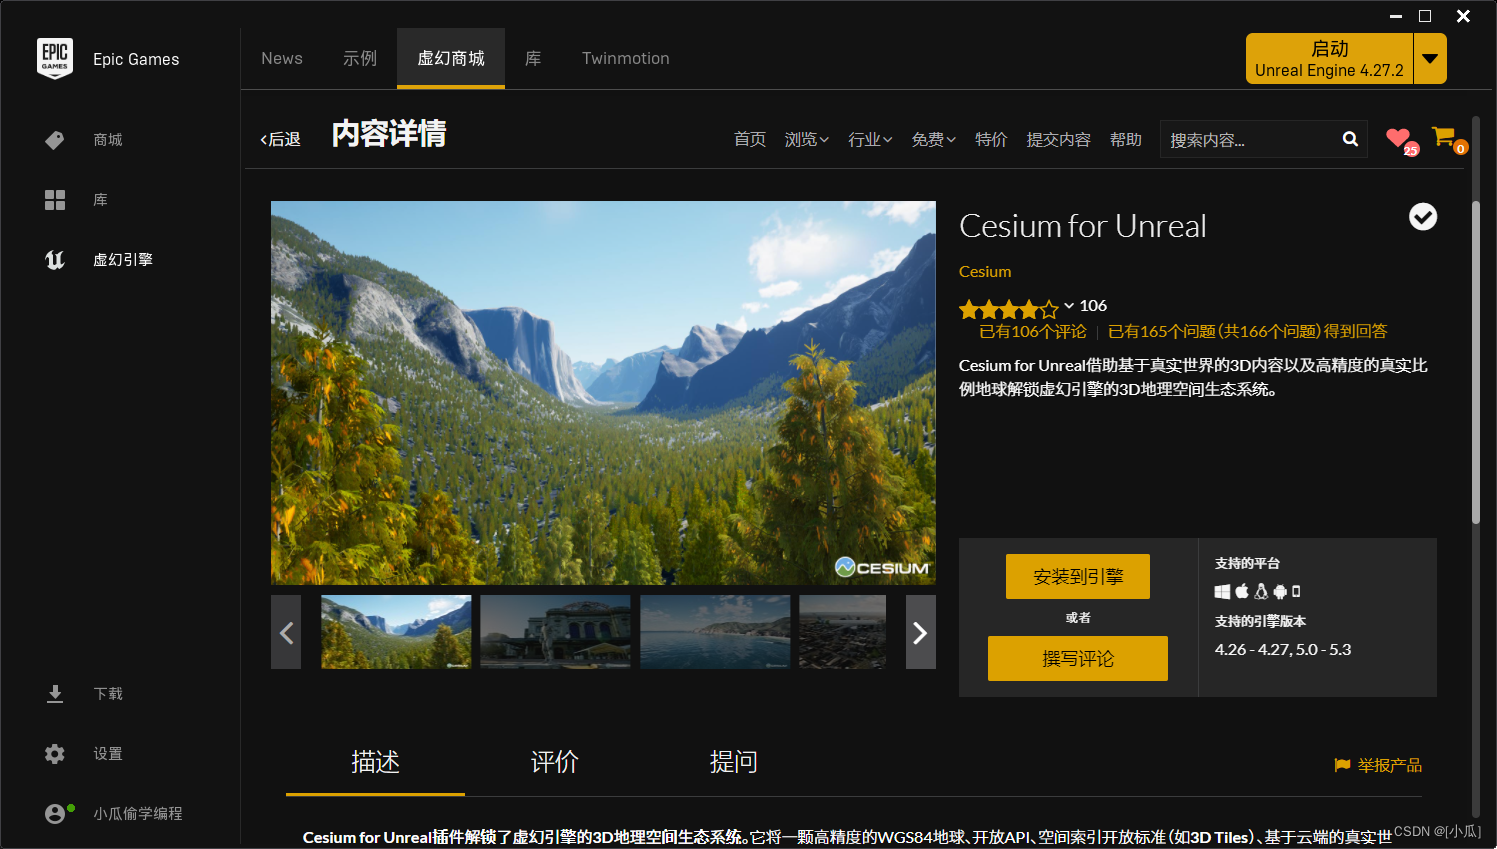Go to 首页 home link
This screenshot has width=1497, height=849.
pos(750,139)
